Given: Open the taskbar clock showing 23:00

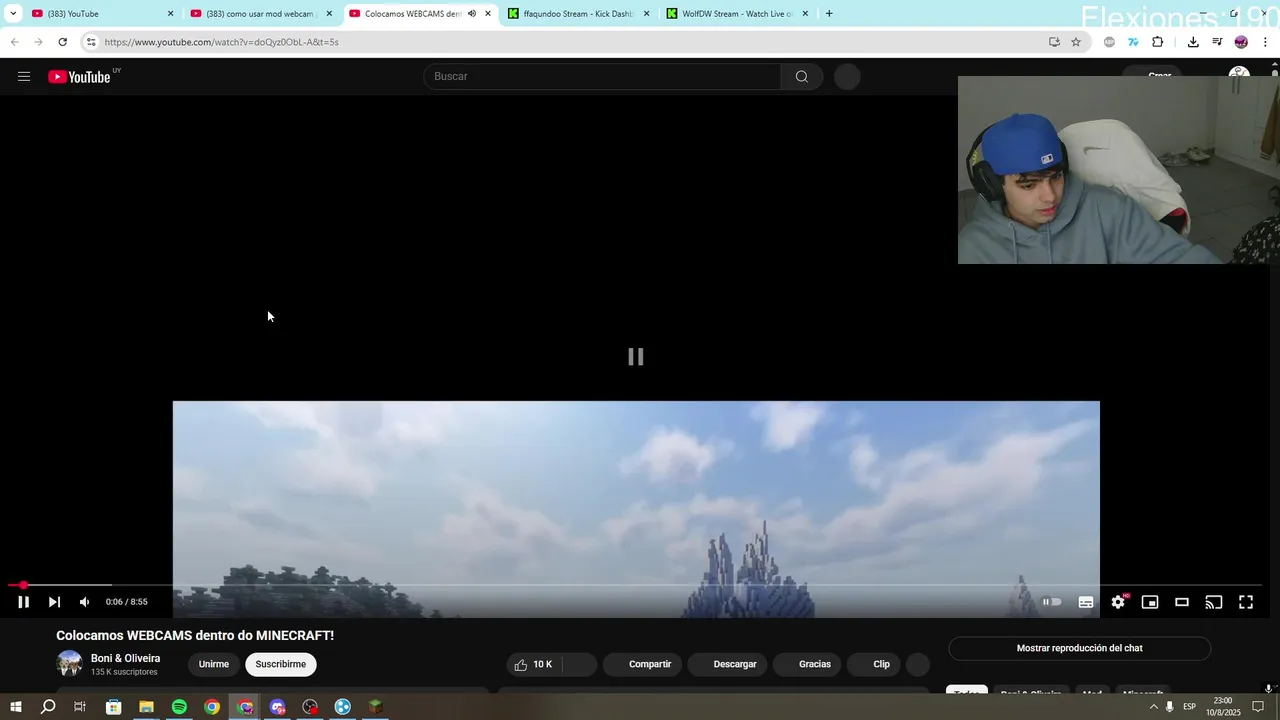Looking at the screenshot, I should (1222, 707).
